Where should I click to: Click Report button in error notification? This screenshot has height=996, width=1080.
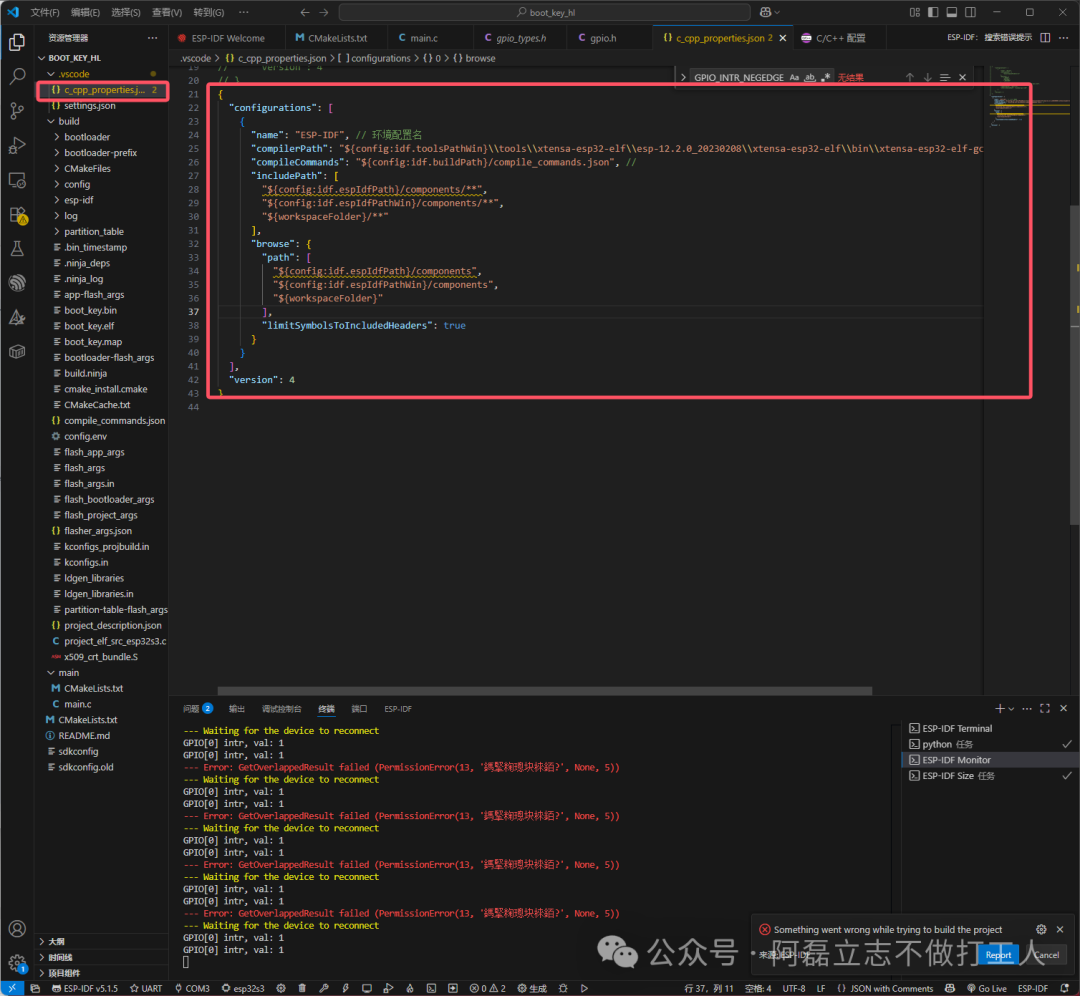[x=998, y=954]
